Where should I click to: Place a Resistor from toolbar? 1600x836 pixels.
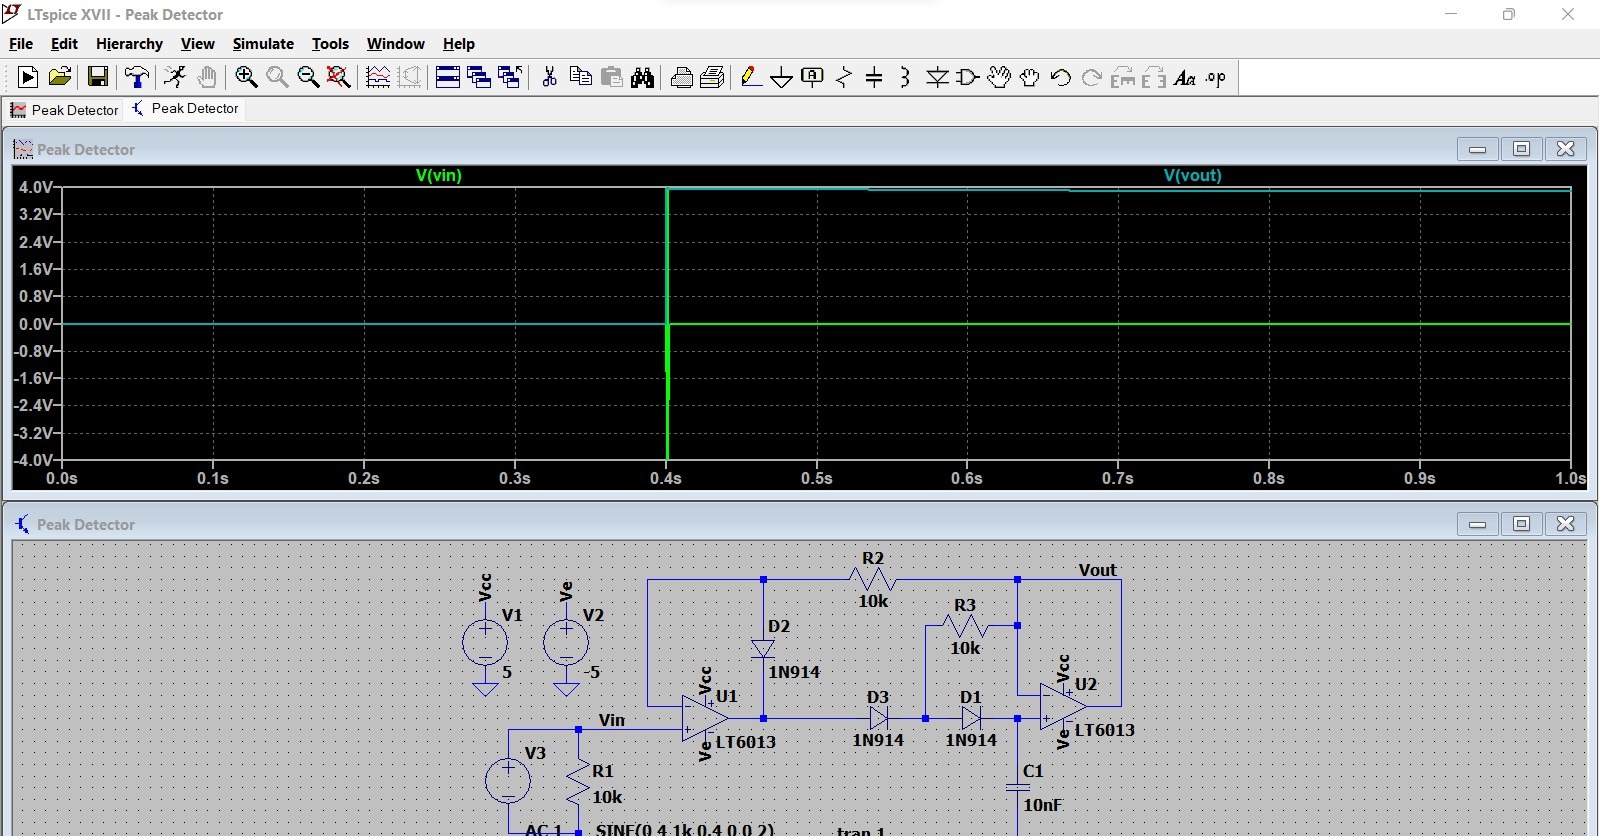[844, 77]
